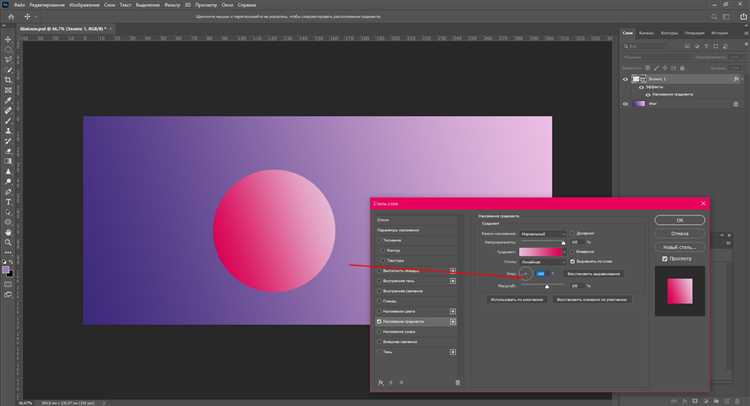Click the fx icon in Layer Style dialog

click(381, 382)
